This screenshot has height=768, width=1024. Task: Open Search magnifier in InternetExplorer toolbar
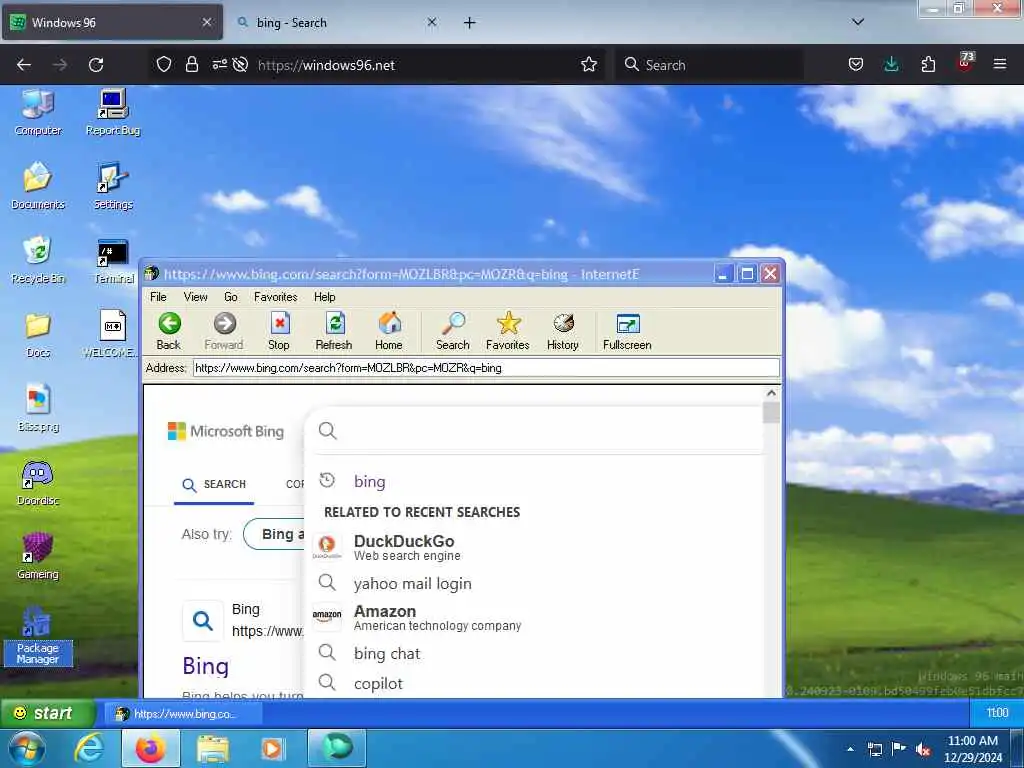[x=453, y=331]
